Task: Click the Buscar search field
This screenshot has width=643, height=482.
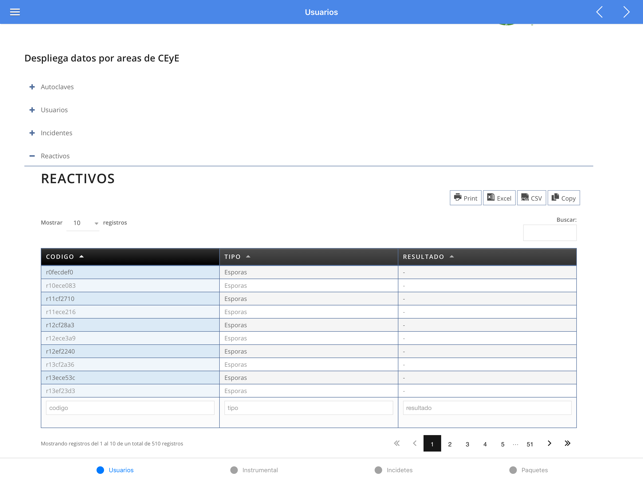Action: [550, 233]
